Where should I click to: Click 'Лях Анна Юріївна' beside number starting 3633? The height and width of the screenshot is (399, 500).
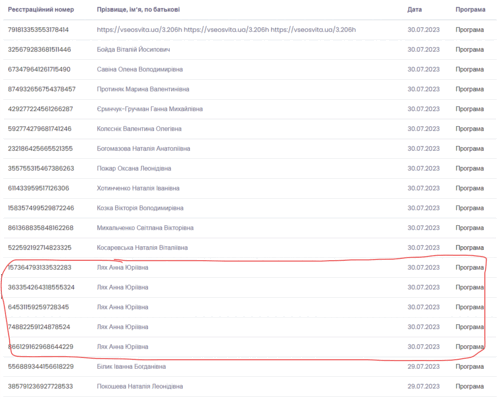pyautogui.click(x=122, y=287)
